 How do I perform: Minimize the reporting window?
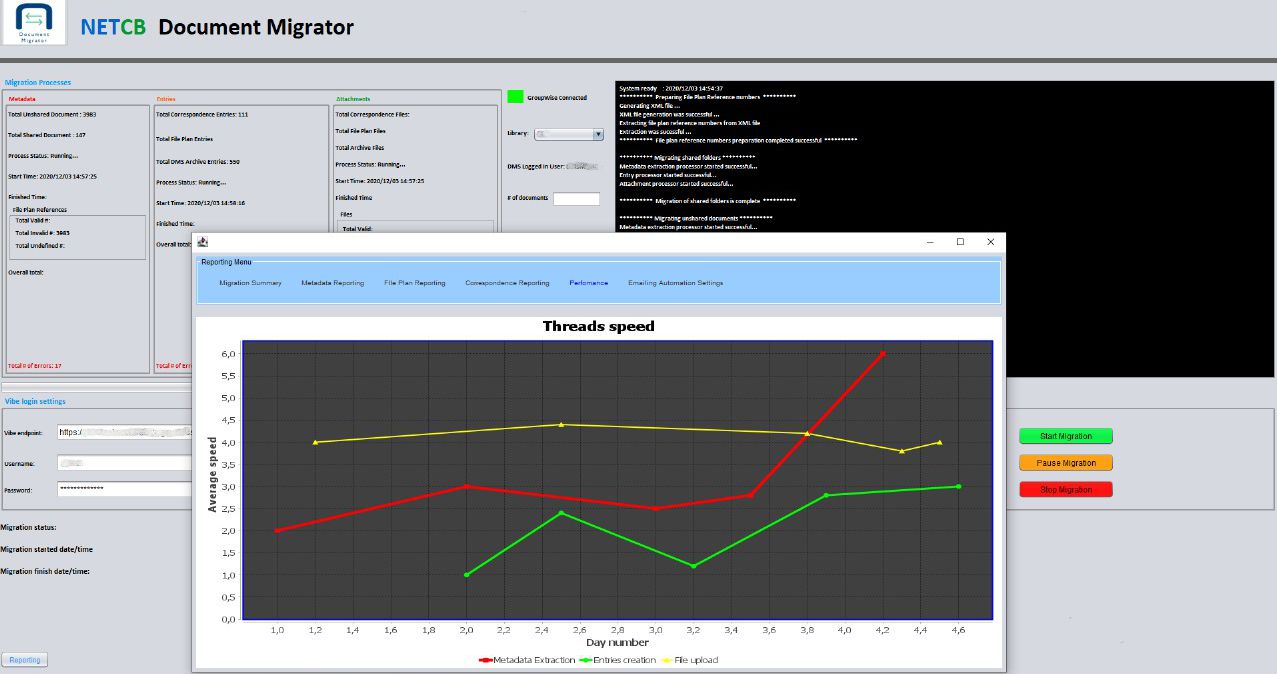930,242
